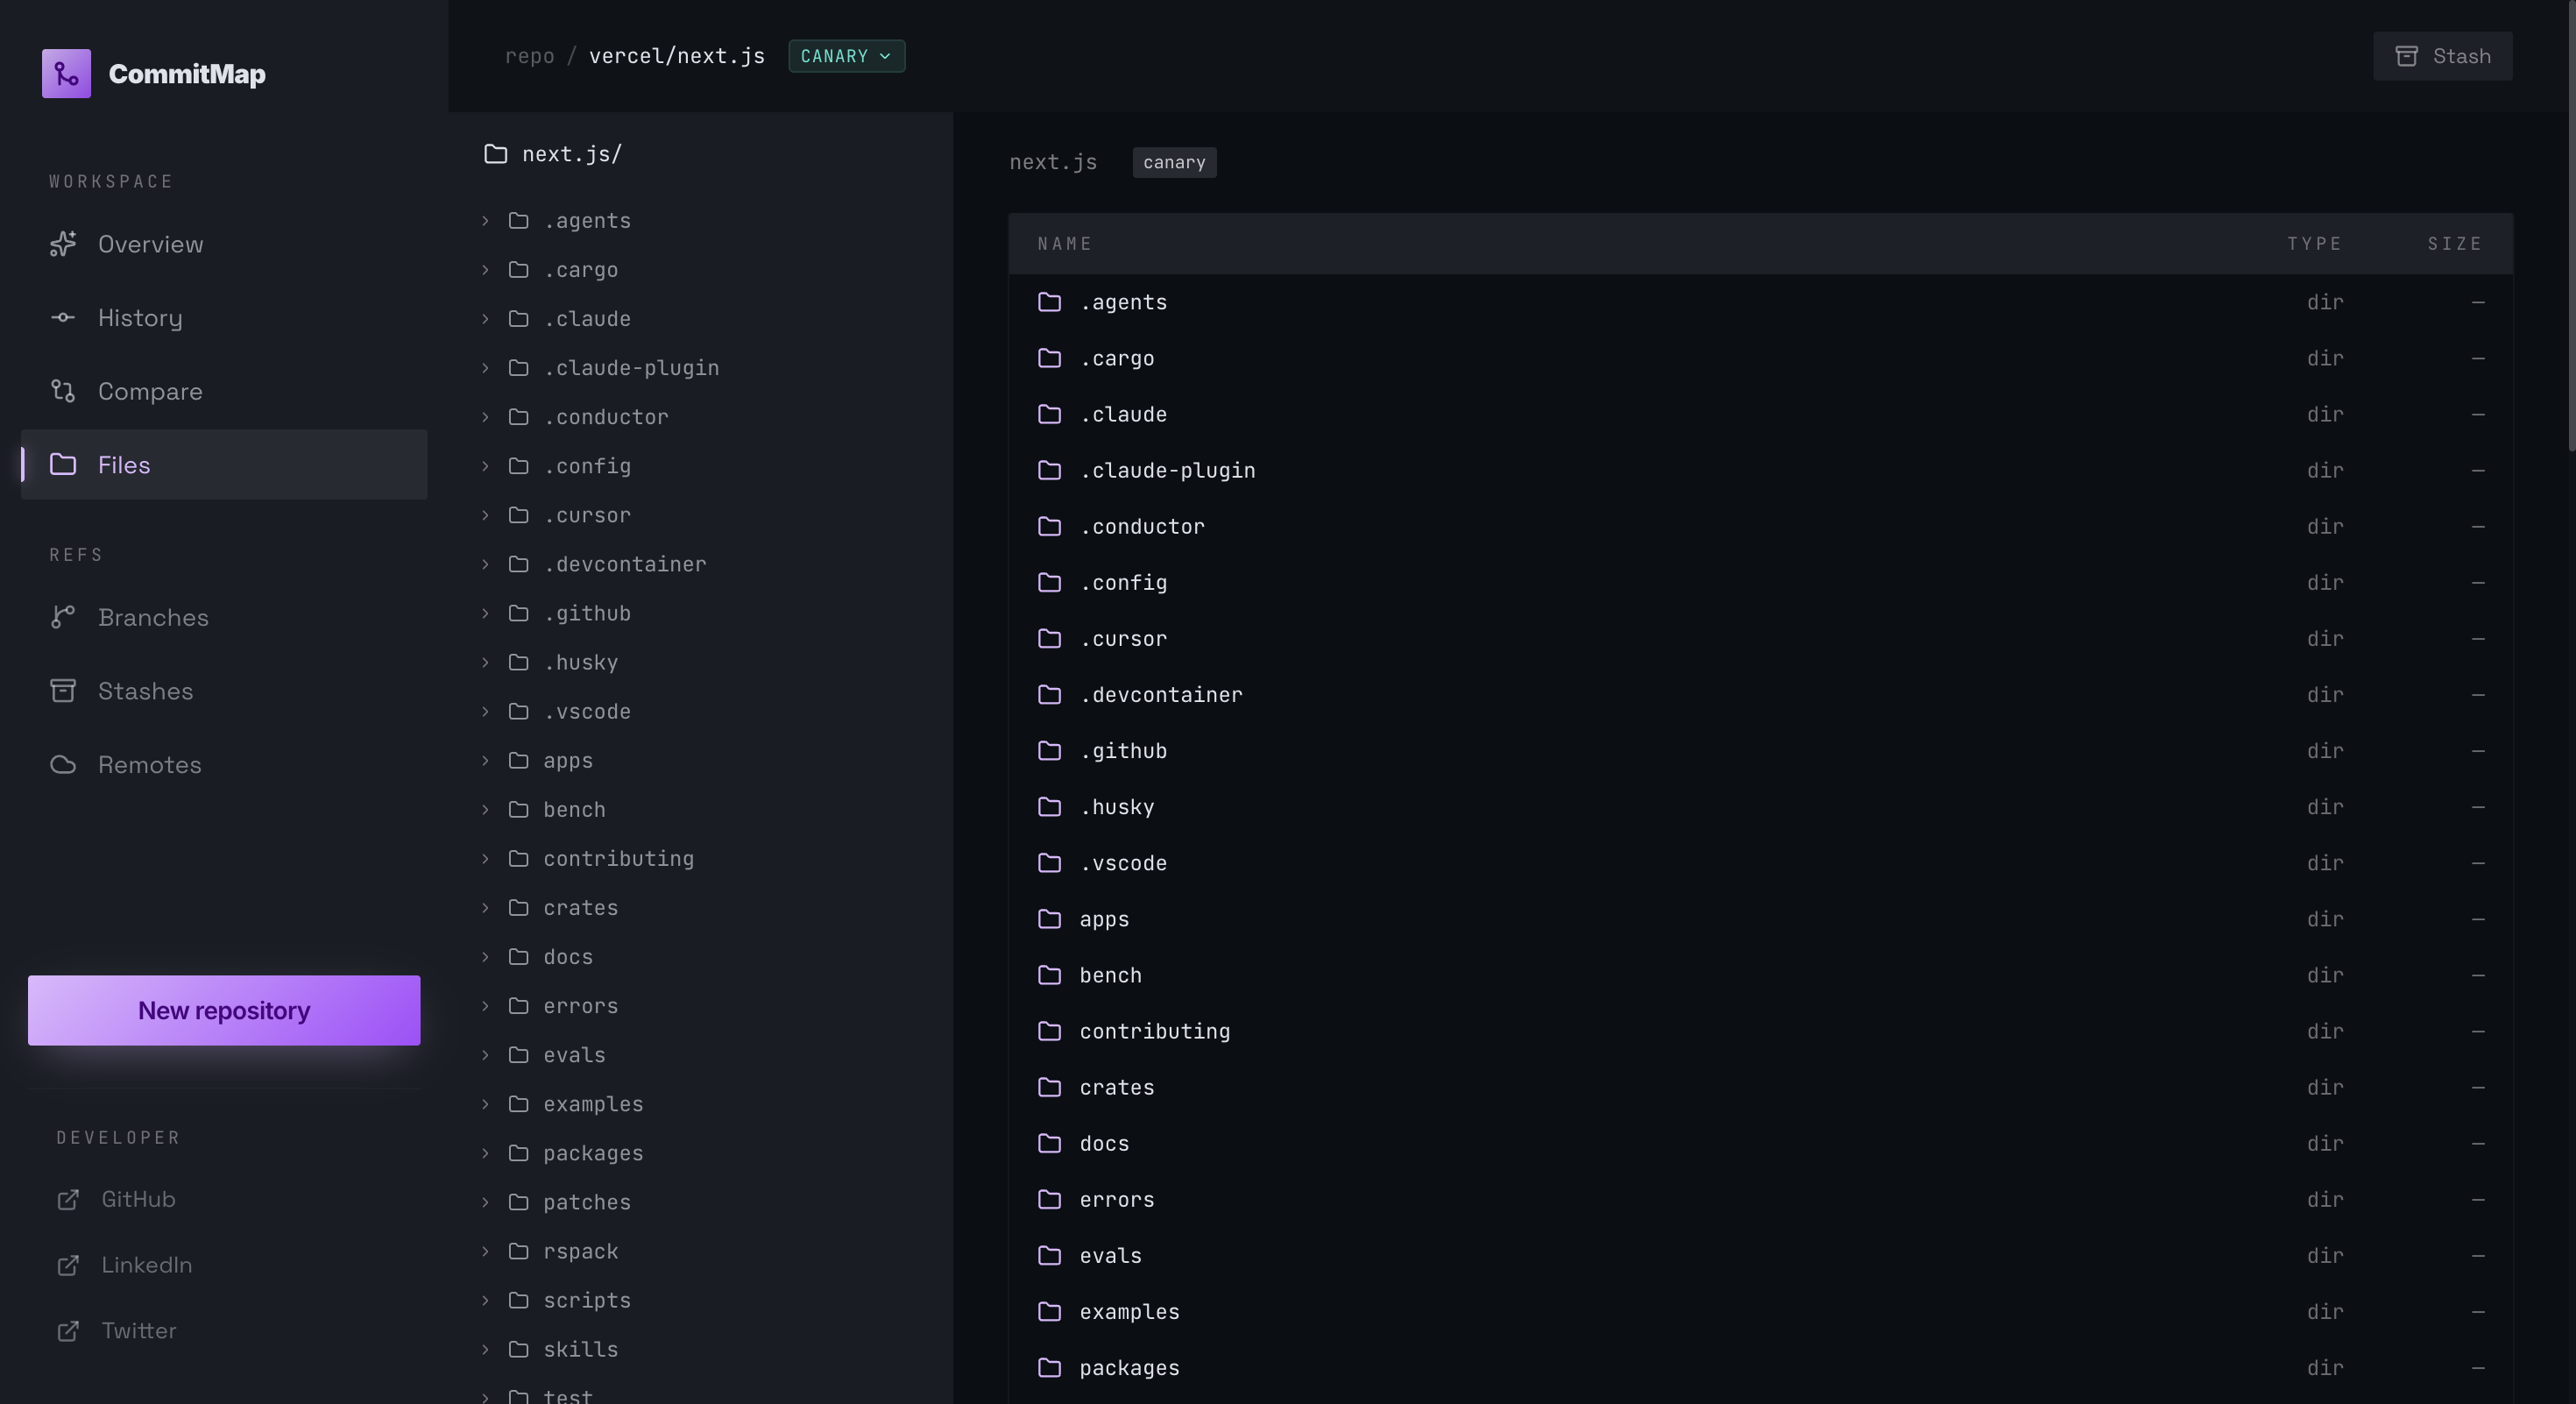Image resolution: width=2576 pixels, height=1404 pixels.
Task: Click the LinkedIn external link icon
Action: (68, 1265)
